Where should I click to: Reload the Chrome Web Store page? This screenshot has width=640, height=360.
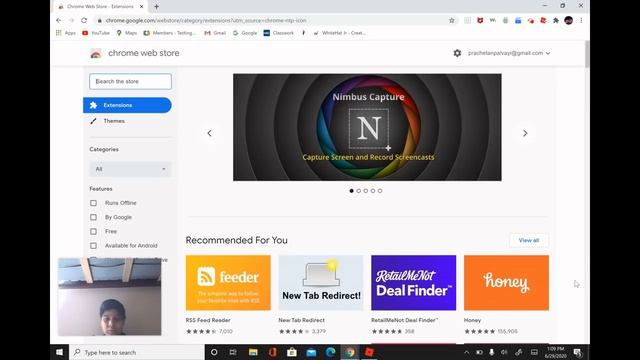[x=84, y=20]
